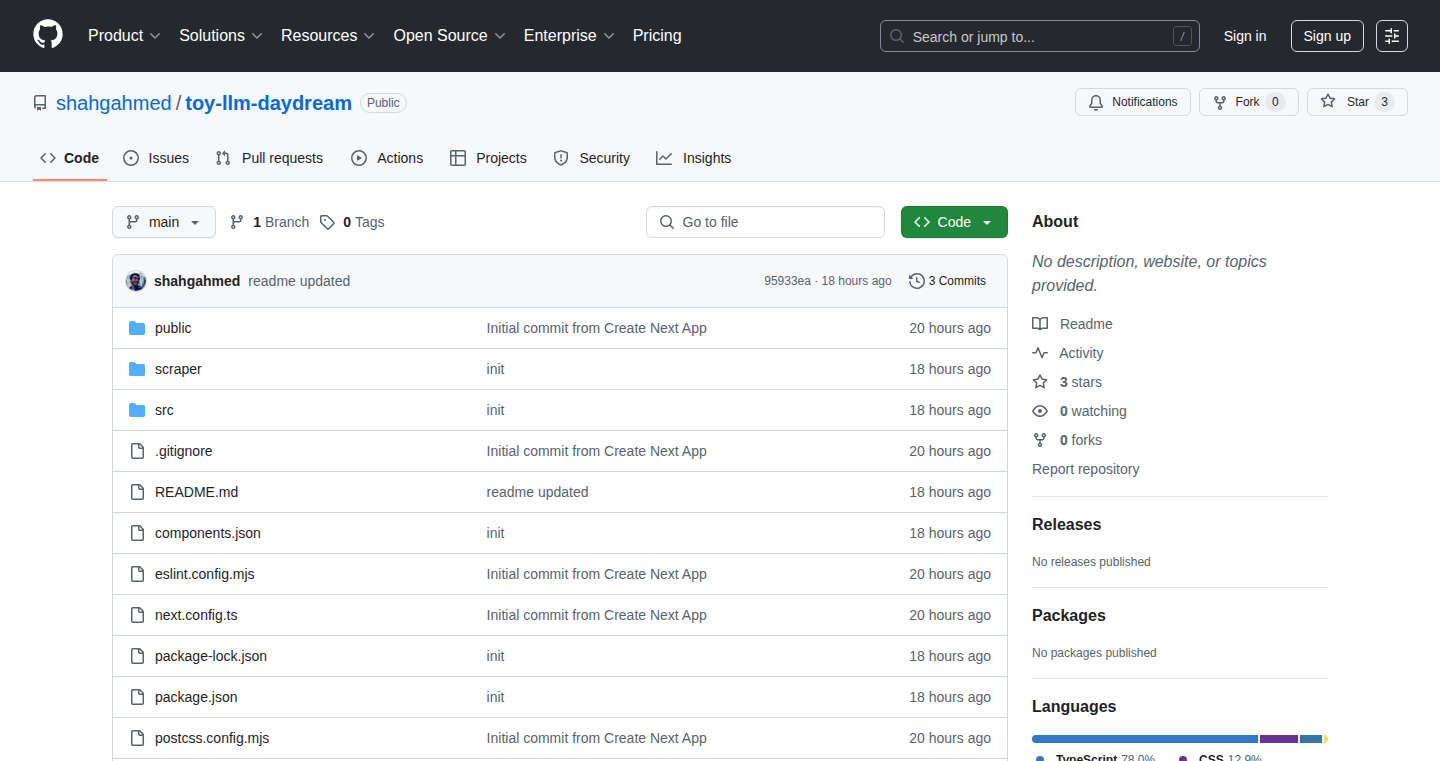Click the components.json file icon

137,533
